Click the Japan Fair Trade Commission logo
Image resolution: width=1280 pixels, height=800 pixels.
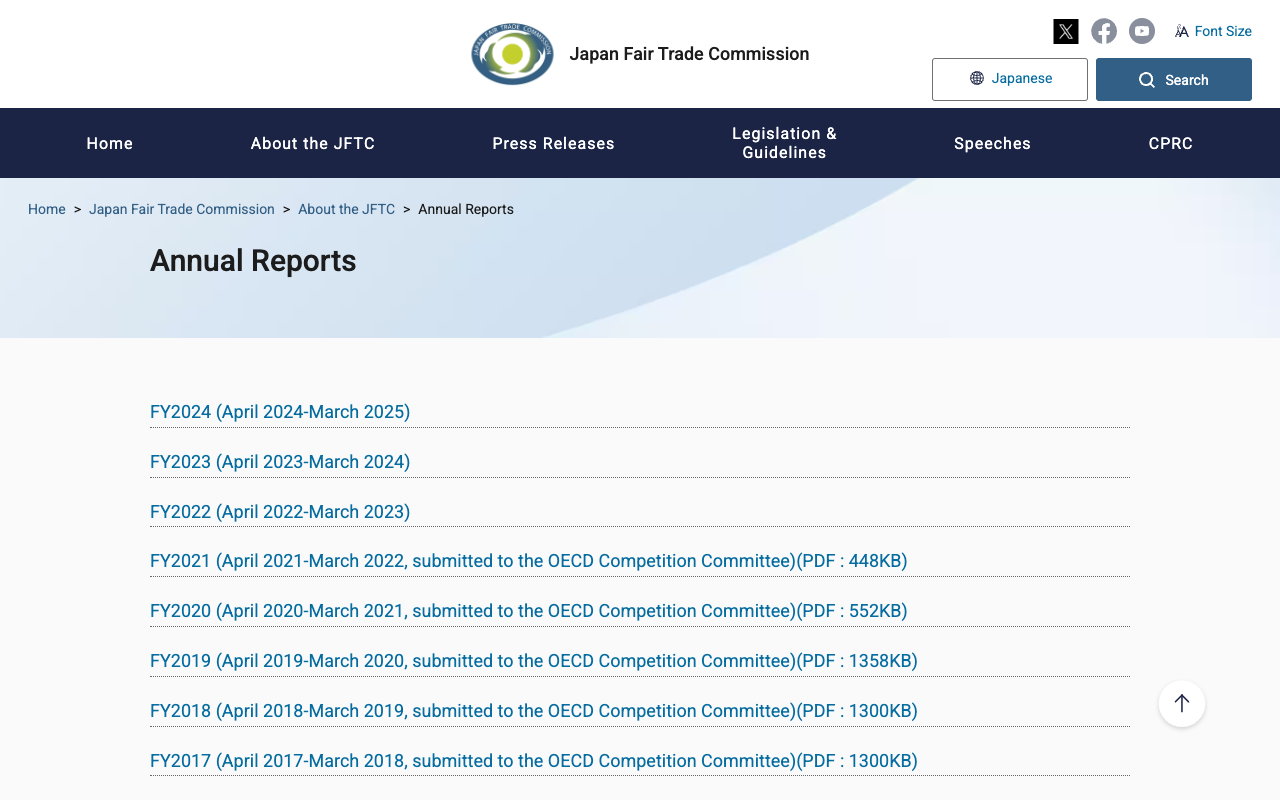click(x=512, y=54)
